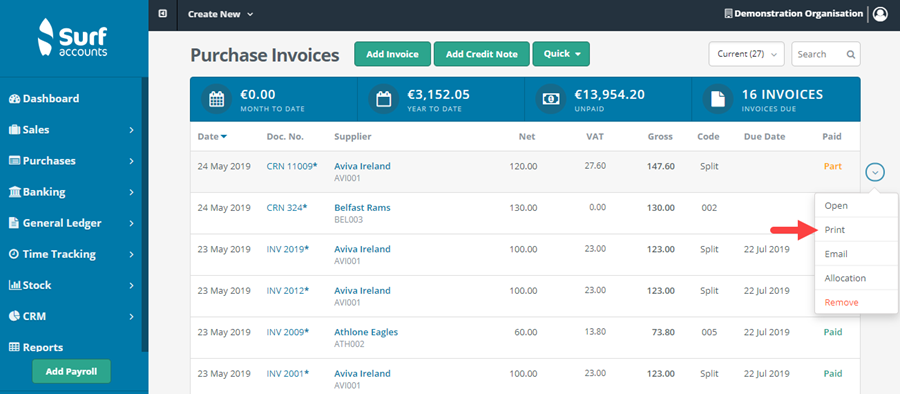Click the Add Invoice button
Viewport: 900px width, 394px height.
[x=393, y=54]
